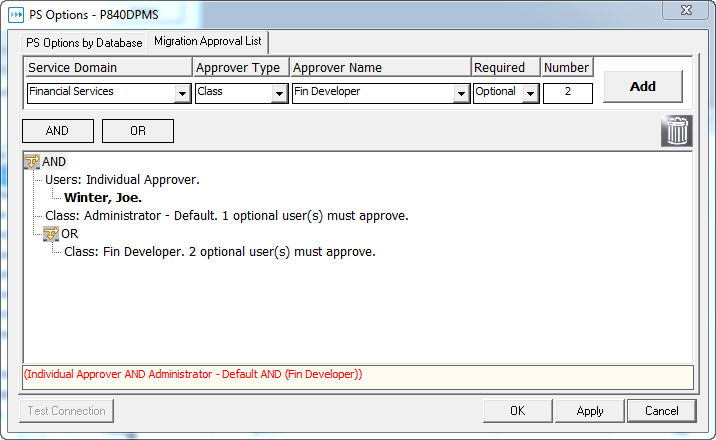Select the Users: Individual Approver item

(122, 180)
